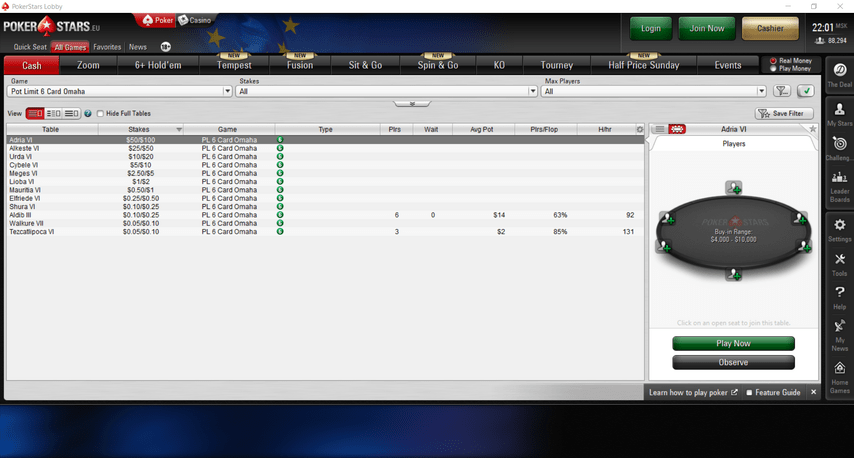854x458 pixels.
Task: Open The Deal in the sidebar
Action: pos(839,75)
